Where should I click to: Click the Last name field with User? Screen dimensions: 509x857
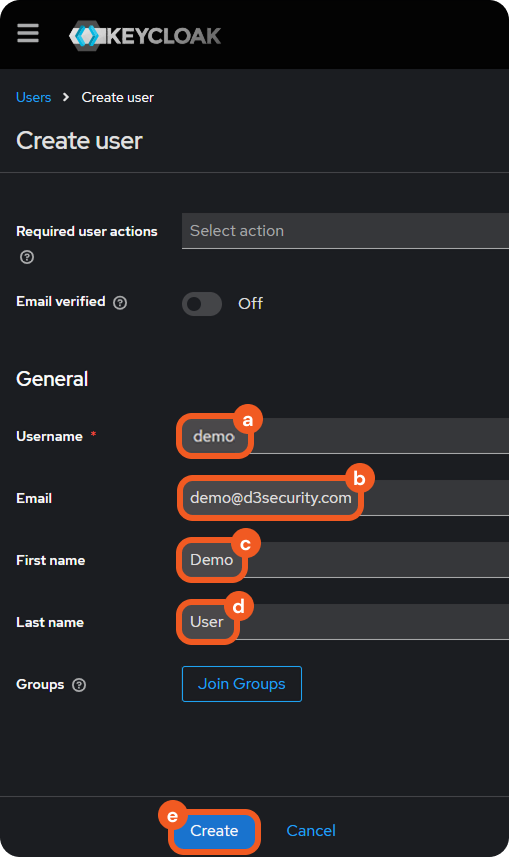(x=346, y=621)
